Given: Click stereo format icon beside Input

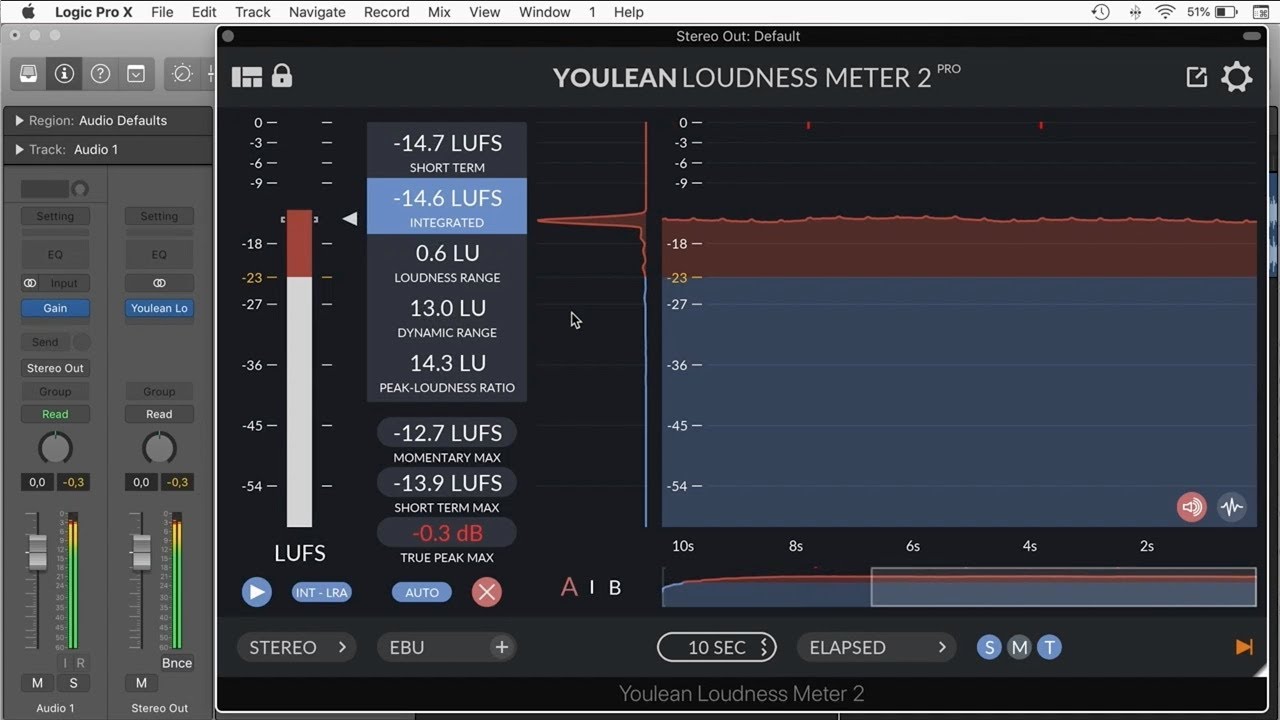Looking at the screenshot, I should [30, 283].
